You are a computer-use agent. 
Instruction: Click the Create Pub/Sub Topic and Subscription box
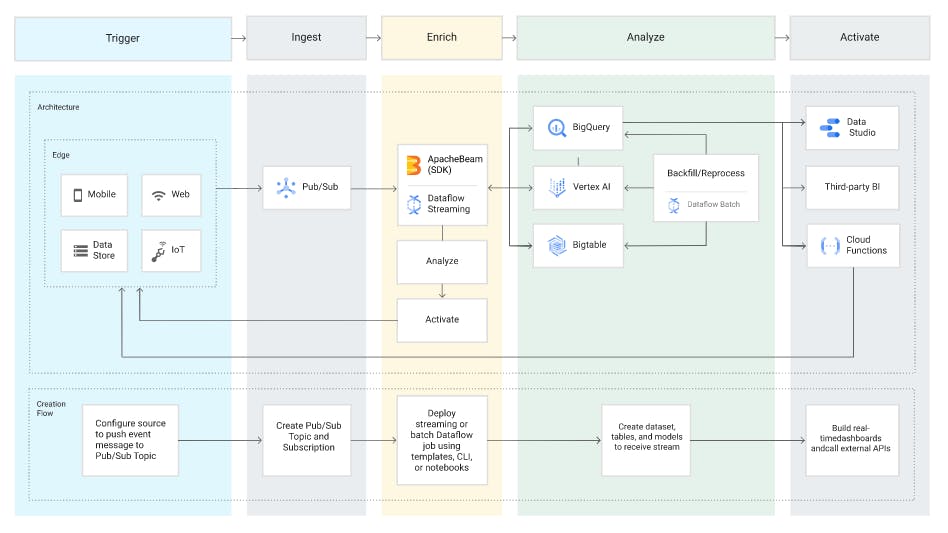(x=307, y=441)
